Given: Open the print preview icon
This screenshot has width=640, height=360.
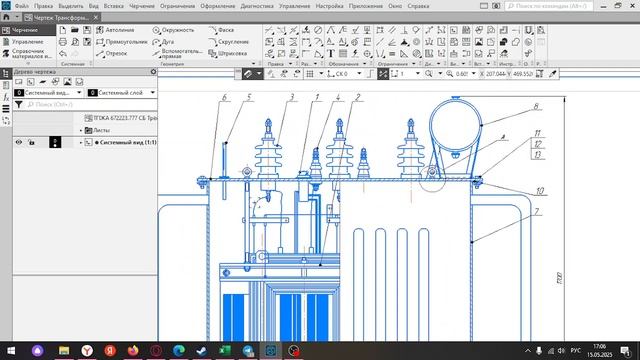Looking at the screenshot, I should pyautogui.click(x=75, y=42).
